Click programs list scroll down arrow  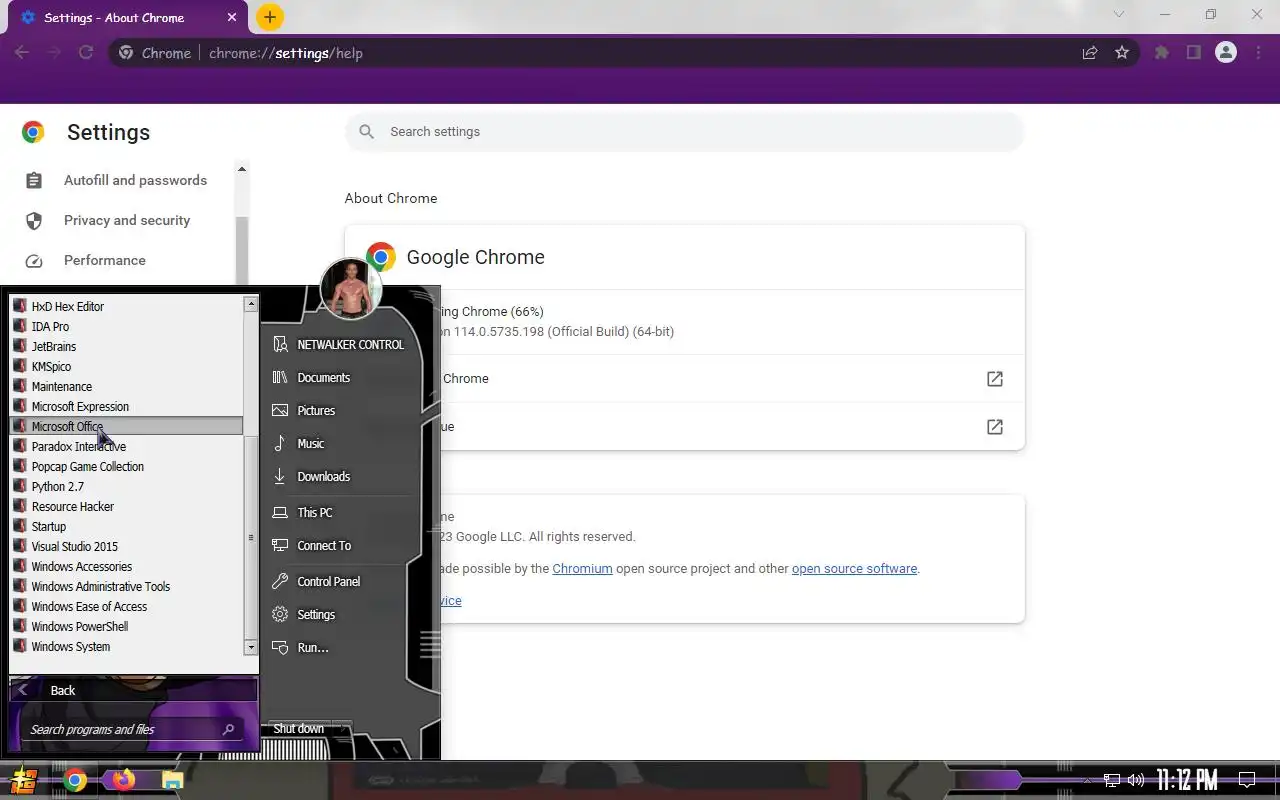click(x=250, y=648)
